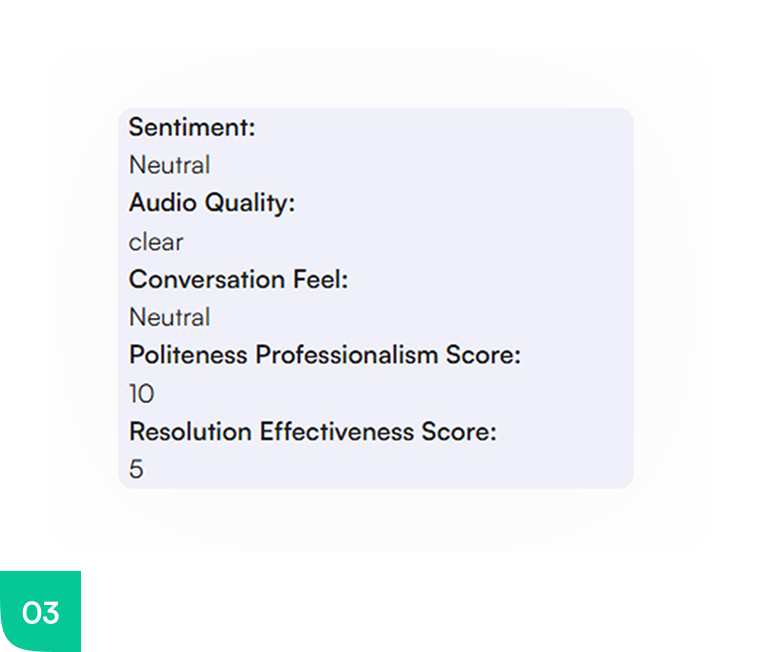Viewport: 760px width, 652px height.
Task: Click the word Audio in the card
Action: (x=162, y=203)
